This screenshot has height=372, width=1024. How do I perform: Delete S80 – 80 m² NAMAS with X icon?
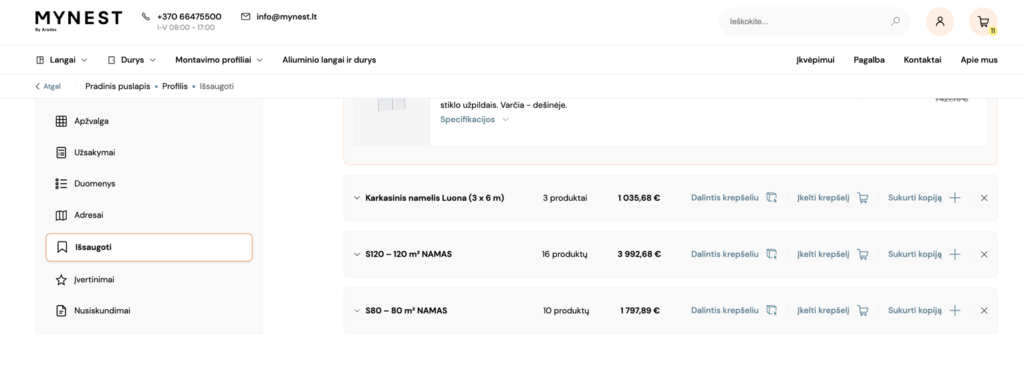point(984,310)
